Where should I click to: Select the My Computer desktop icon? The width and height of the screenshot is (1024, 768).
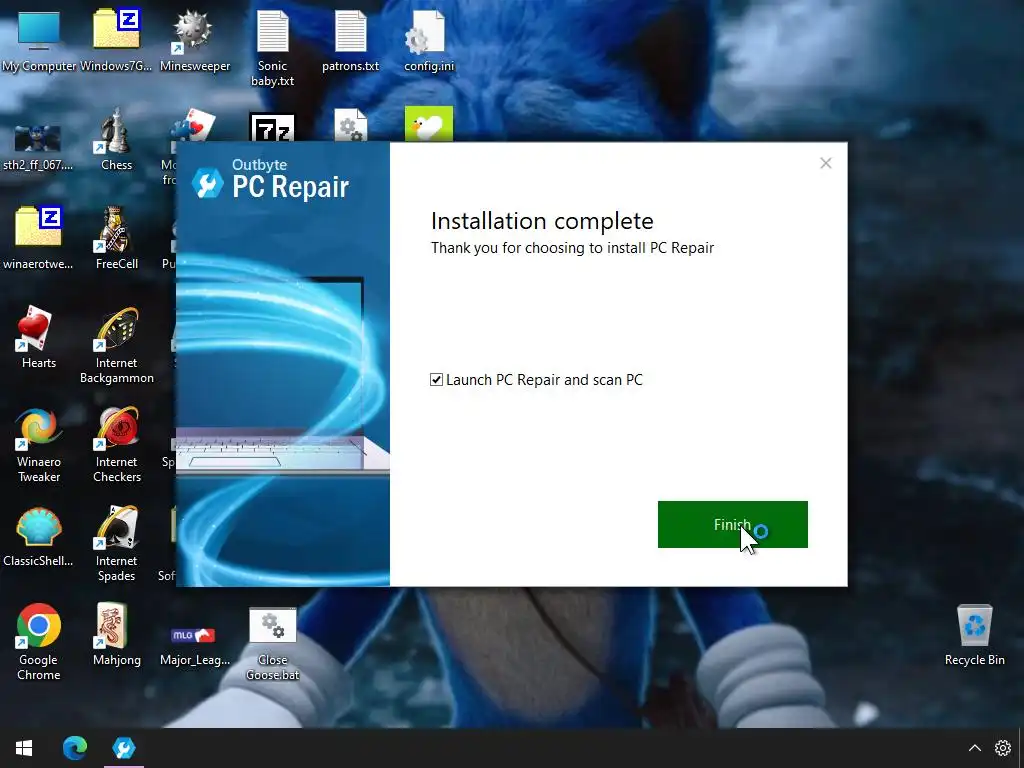39,40
